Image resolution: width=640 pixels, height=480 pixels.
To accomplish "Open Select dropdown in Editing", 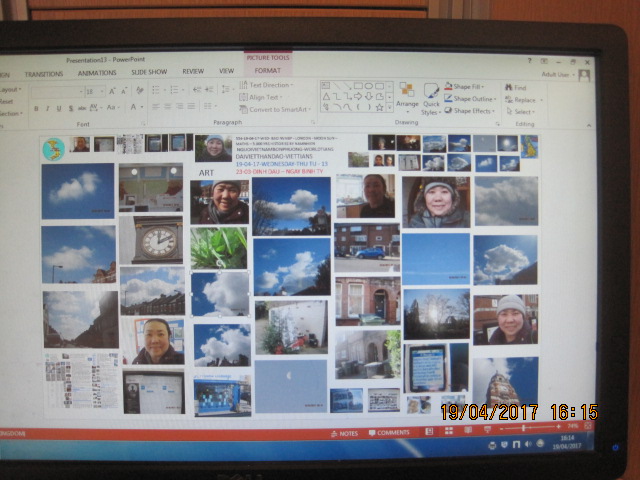I will [520, 111].
